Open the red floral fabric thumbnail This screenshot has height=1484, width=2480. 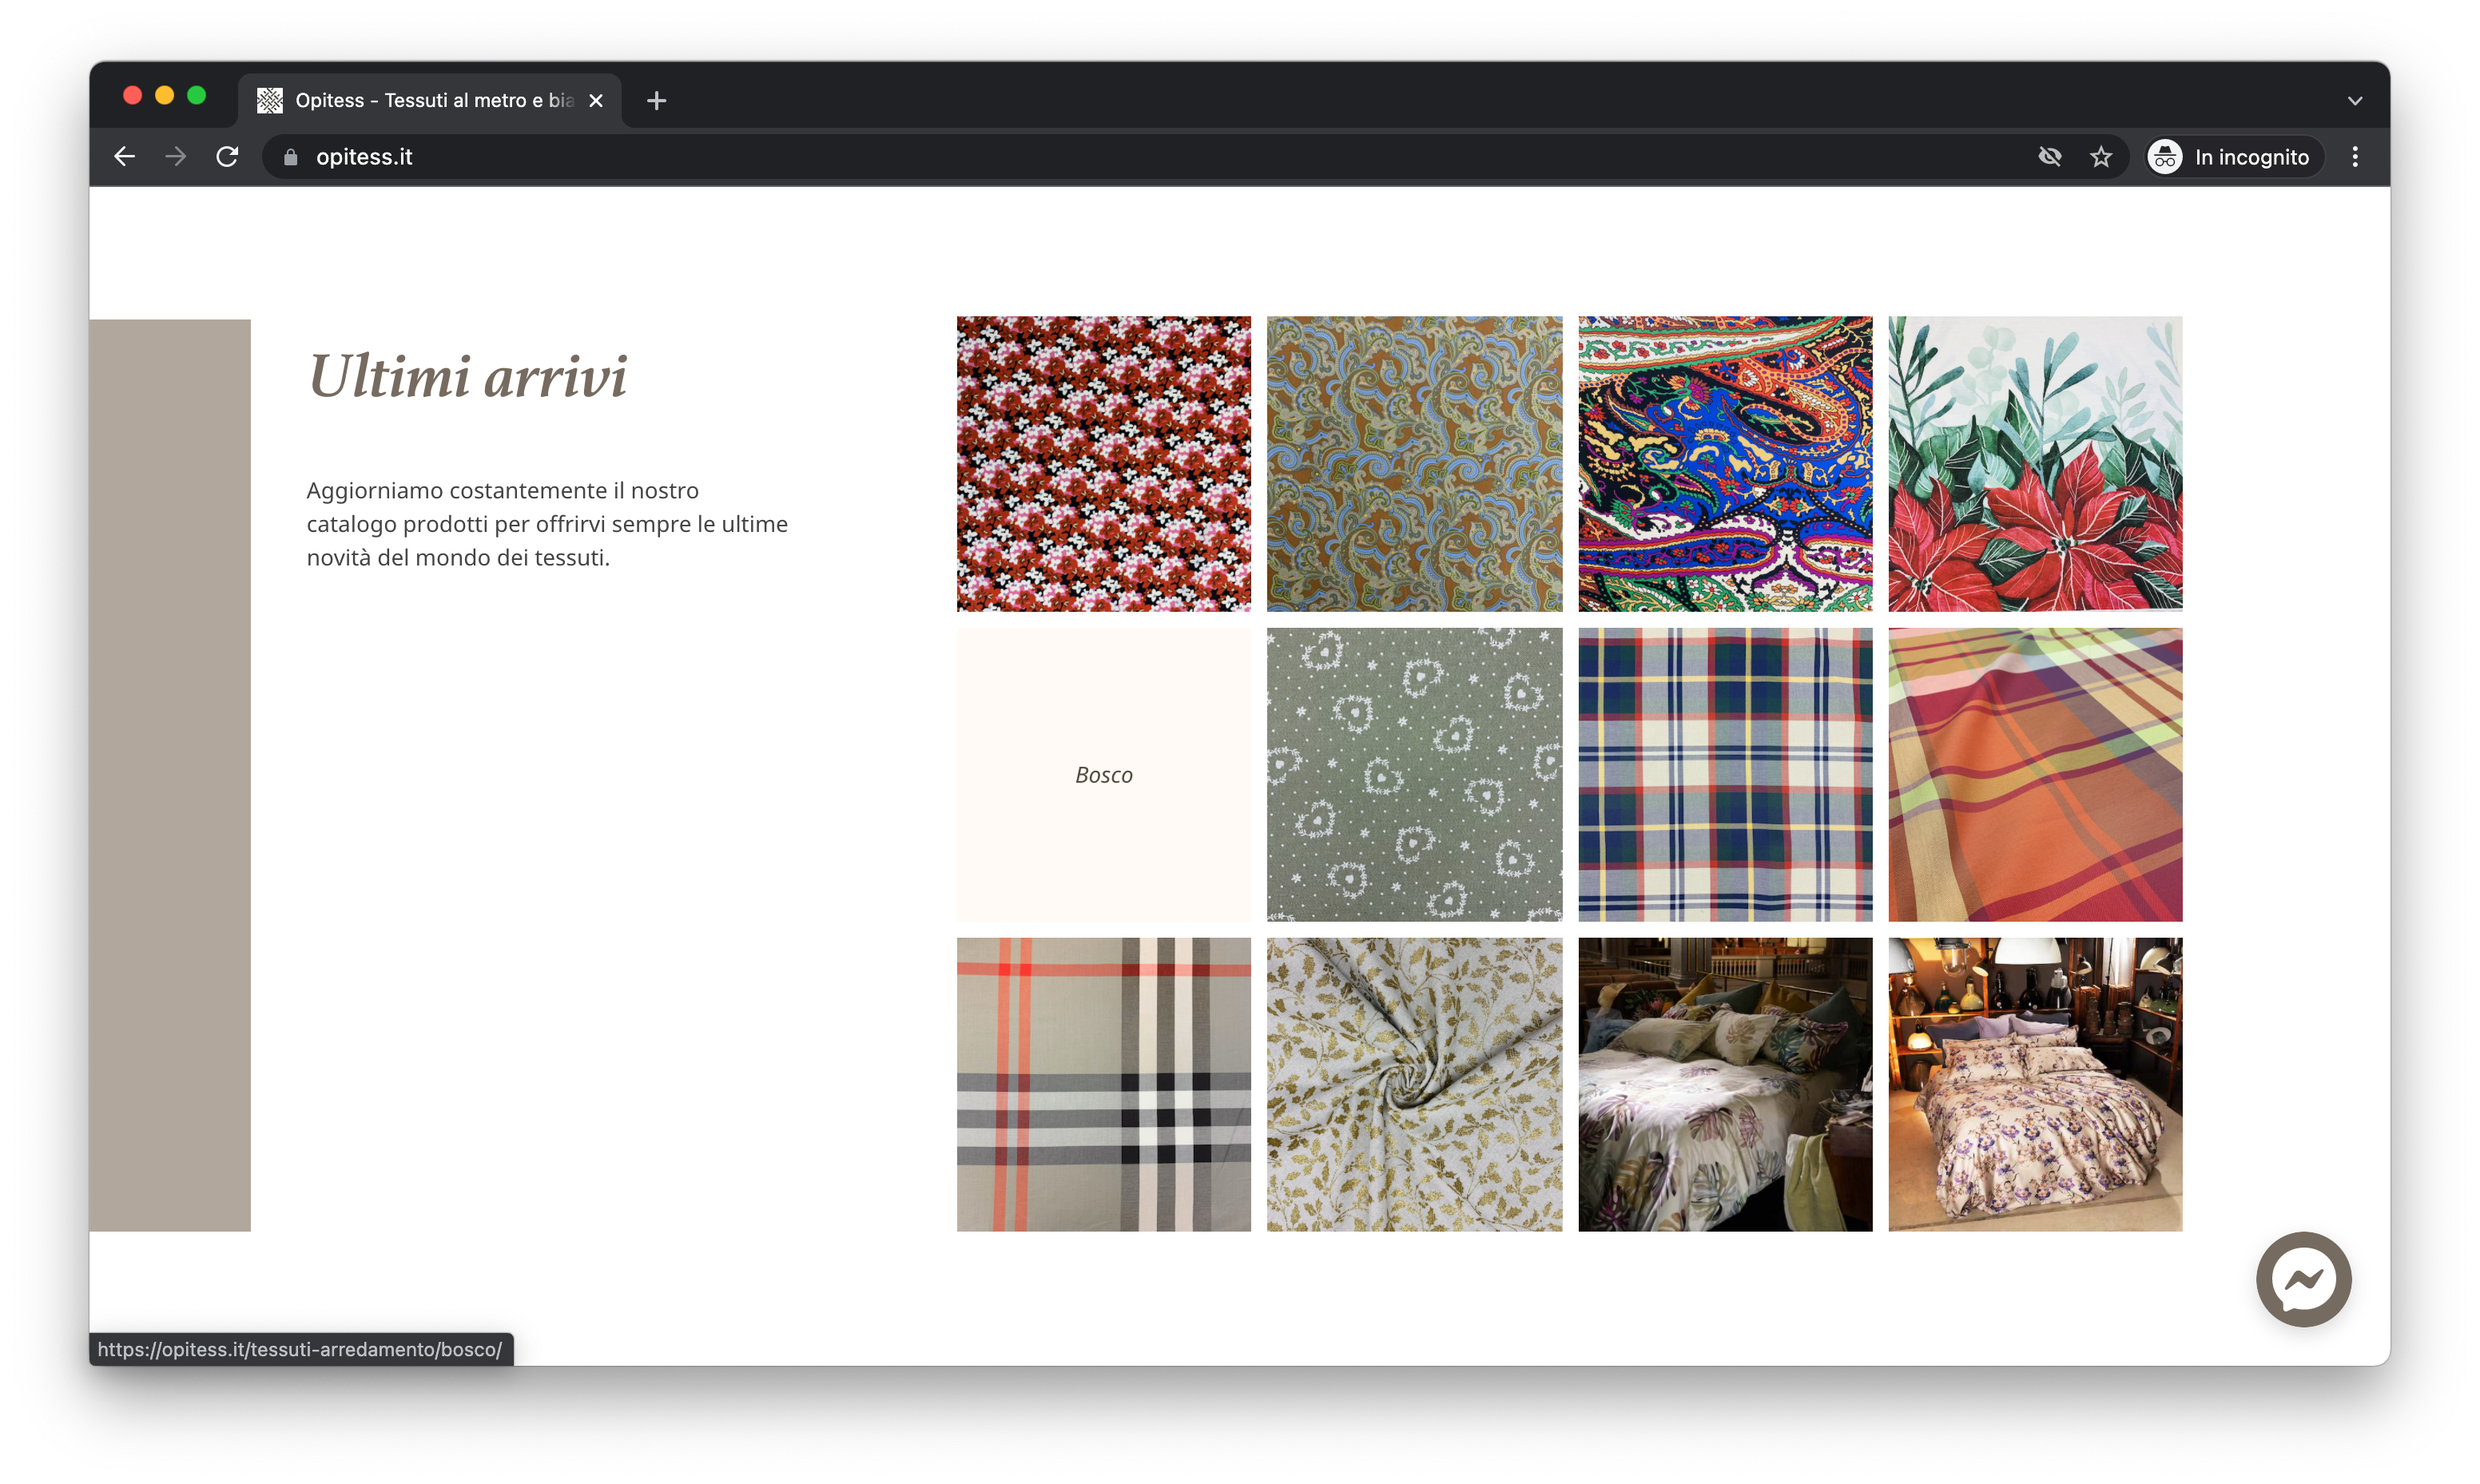pyautogui.click(x=1103, y=464)
